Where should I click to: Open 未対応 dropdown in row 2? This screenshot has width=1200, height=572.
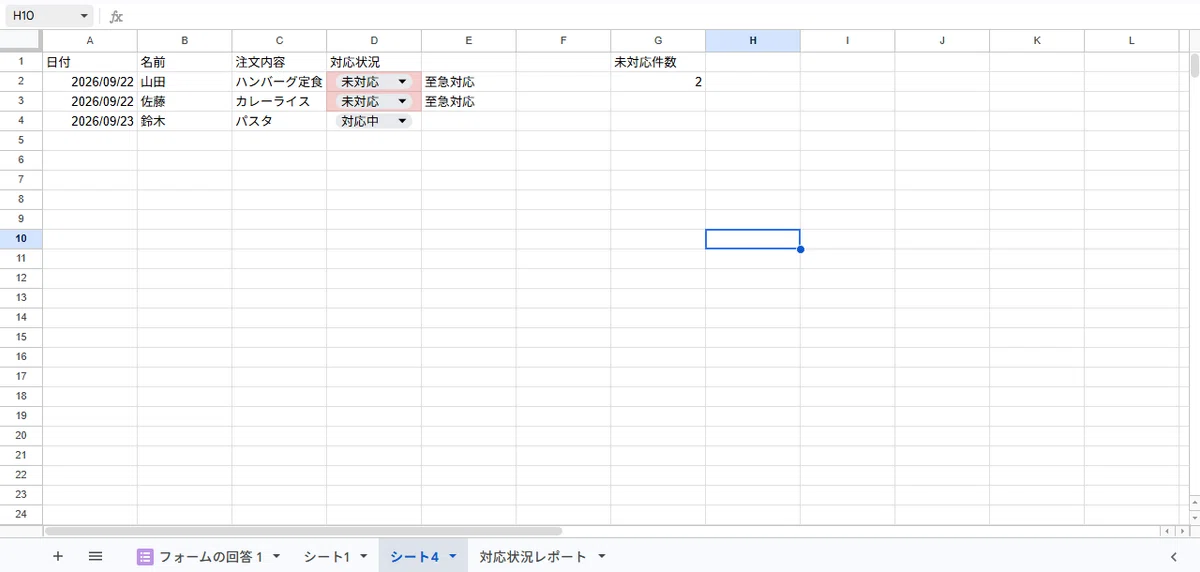(x=402, y=82)
